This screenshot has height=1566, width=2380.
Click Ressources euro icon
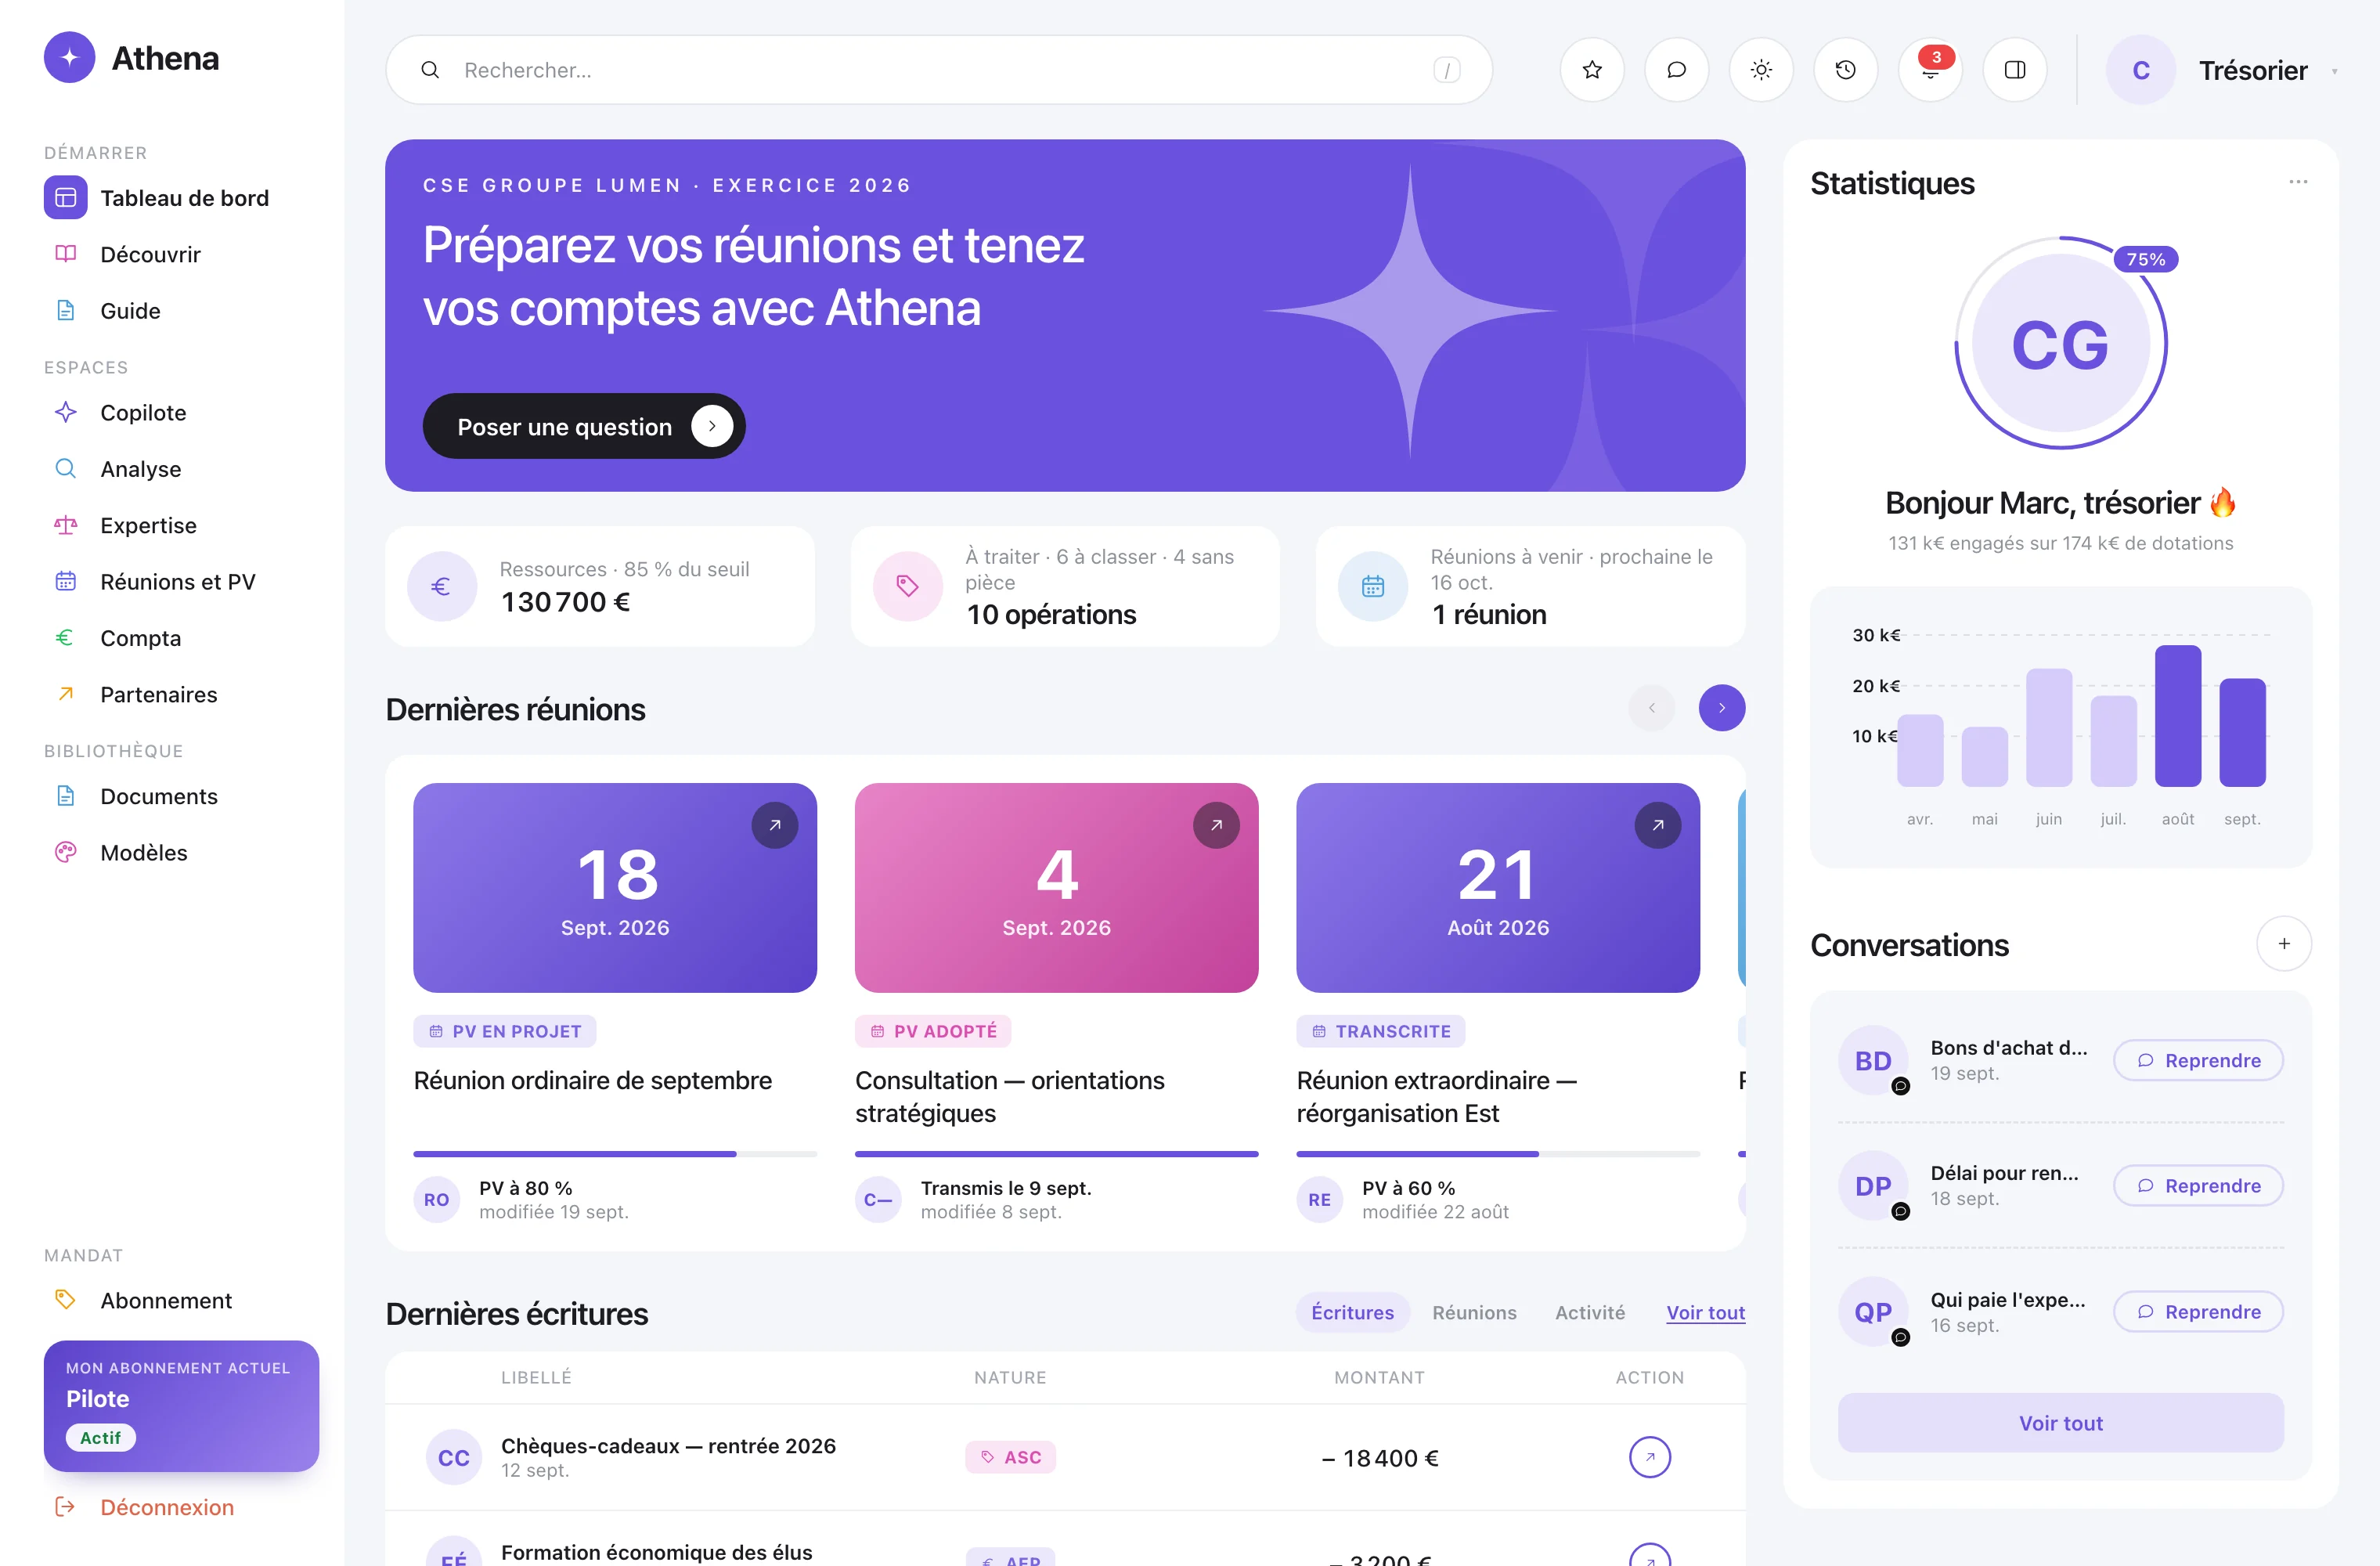441,587
